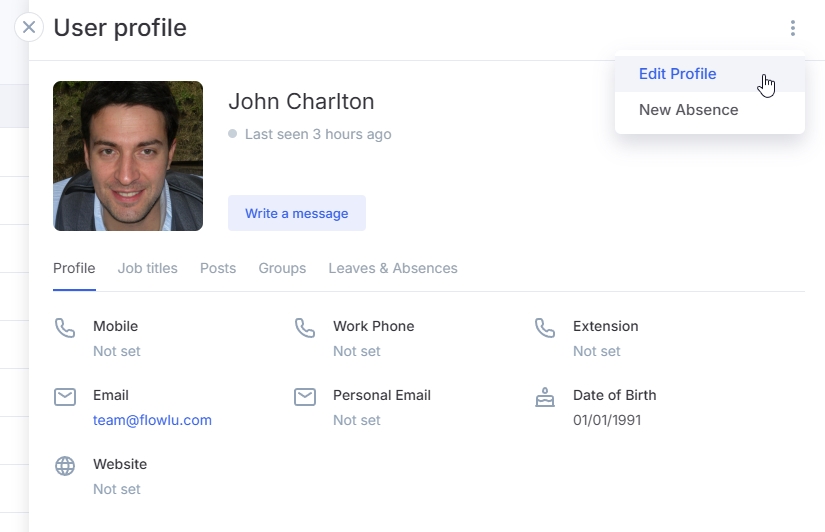Image resolution: width=825 pixels, height=532 pixels.
Task: Click the Email envelope icon
Action: point(65,397)
